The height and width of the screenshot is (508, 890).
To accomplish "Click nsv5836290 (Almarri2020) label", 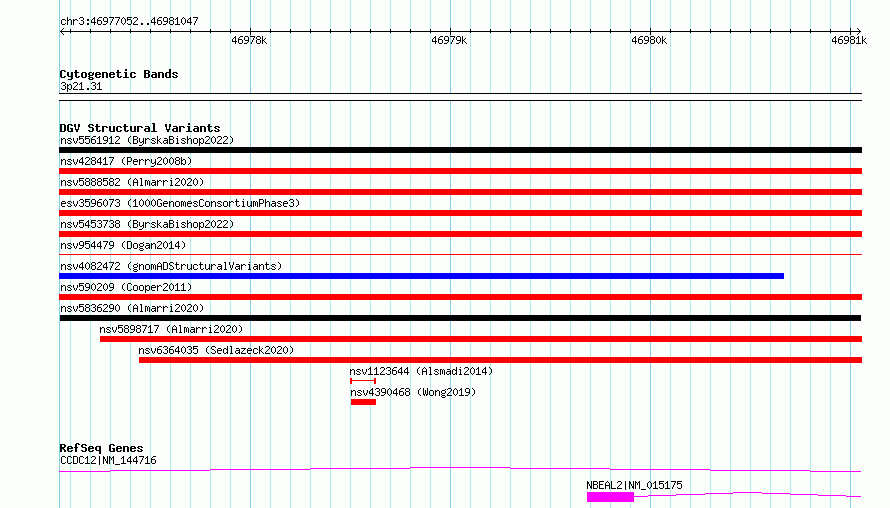I will (132, 308).
